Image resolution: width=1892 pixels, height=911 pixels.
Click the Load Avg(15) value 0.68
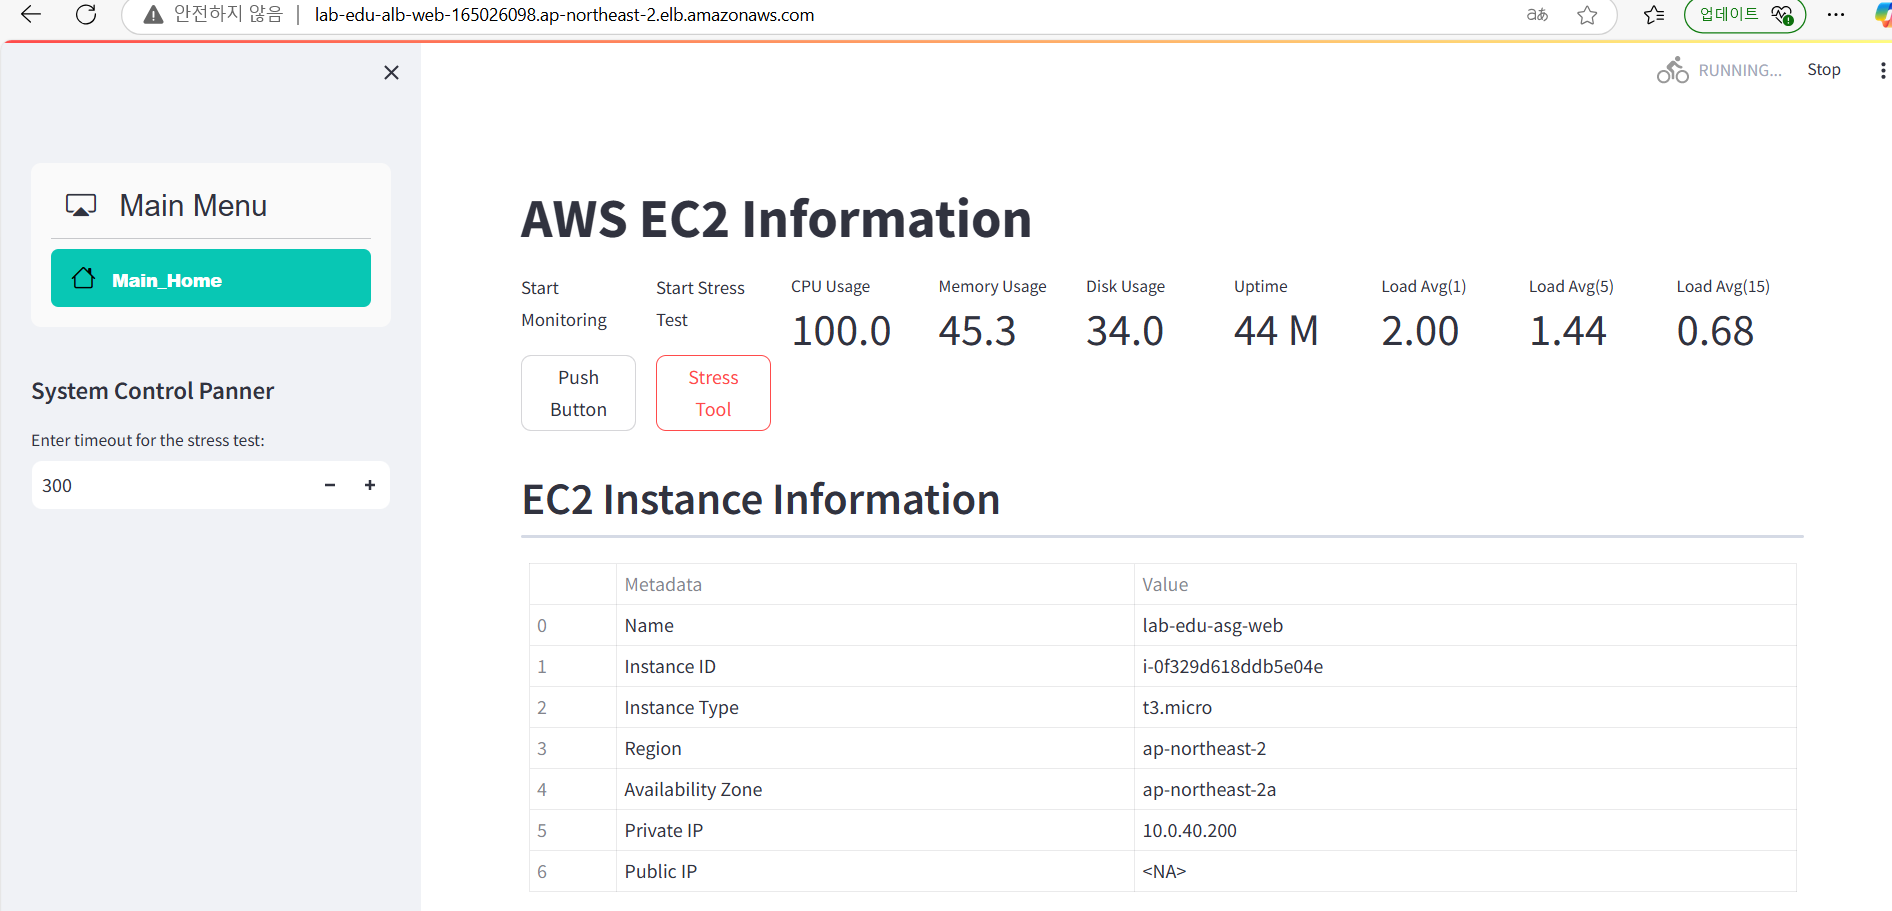(1715, 331)
